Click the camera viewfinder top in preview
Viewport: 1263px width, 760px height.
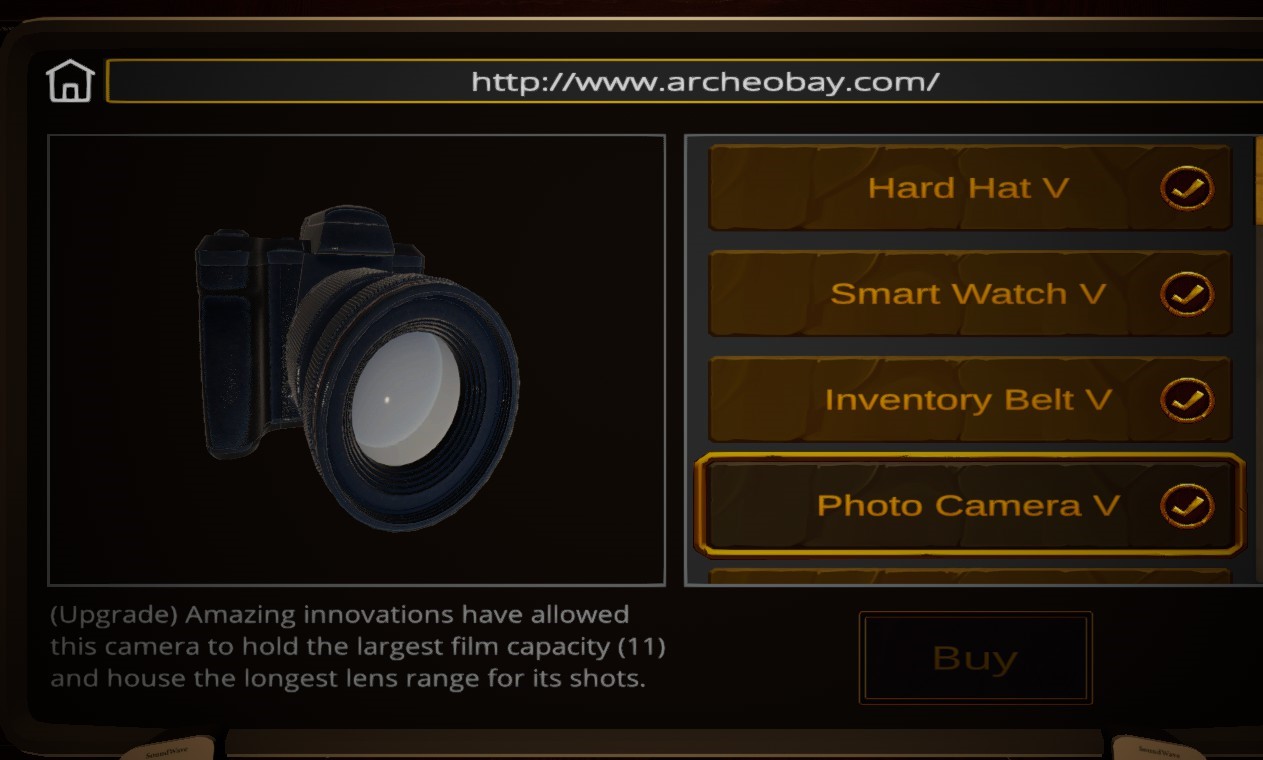click(x=343, y=228)
